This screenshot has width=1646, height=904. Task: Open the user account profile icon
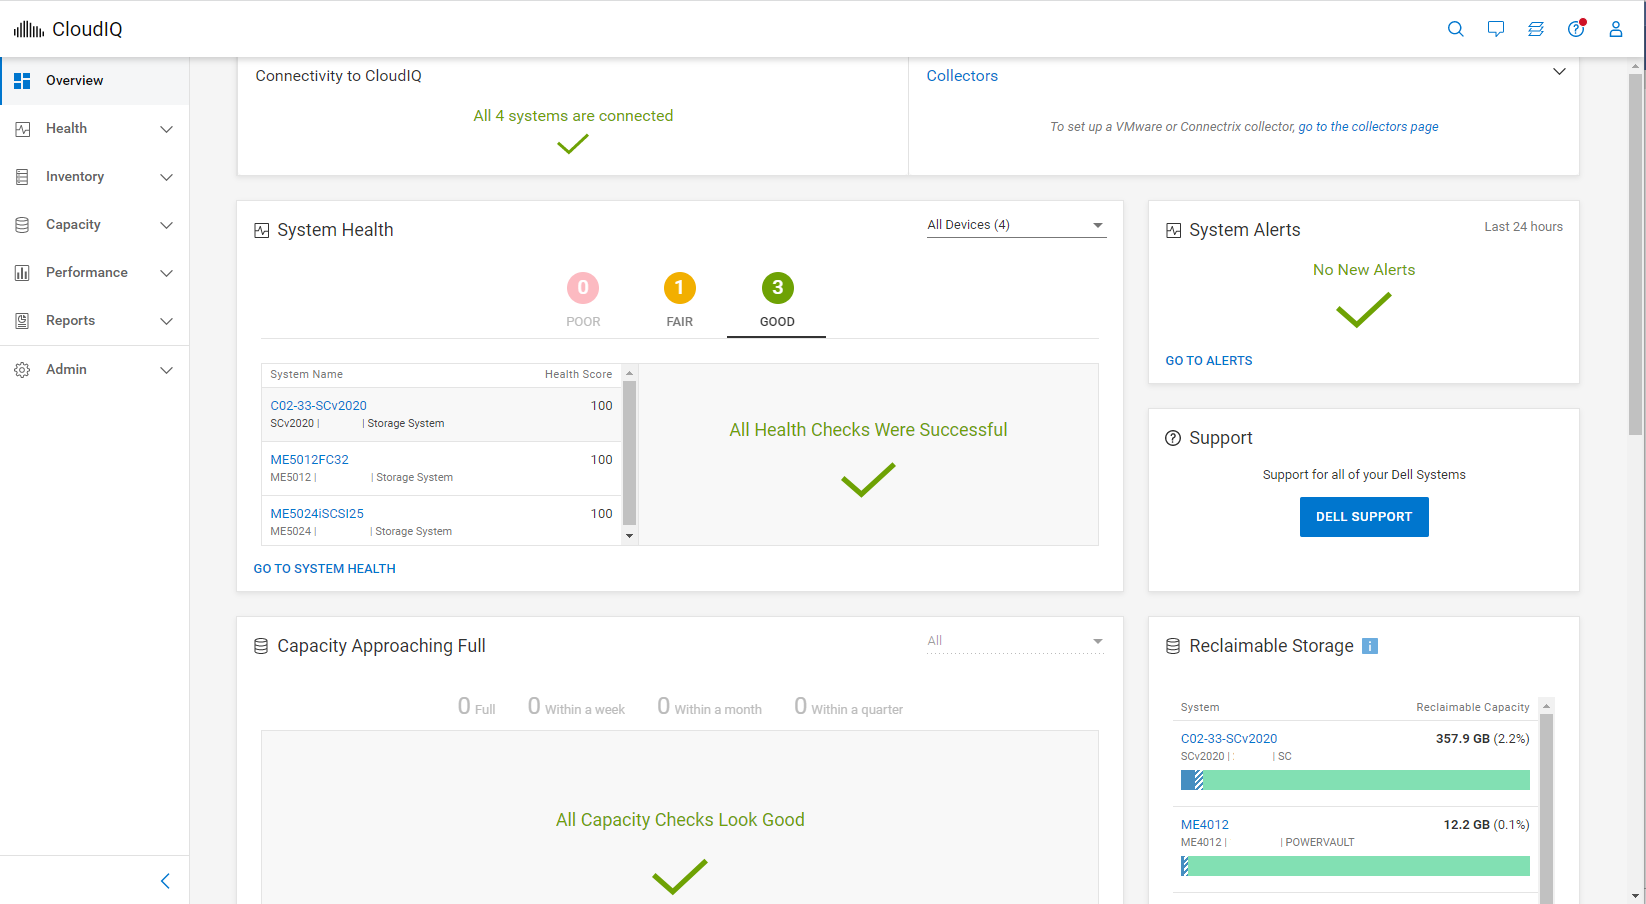click(1615, 29)
